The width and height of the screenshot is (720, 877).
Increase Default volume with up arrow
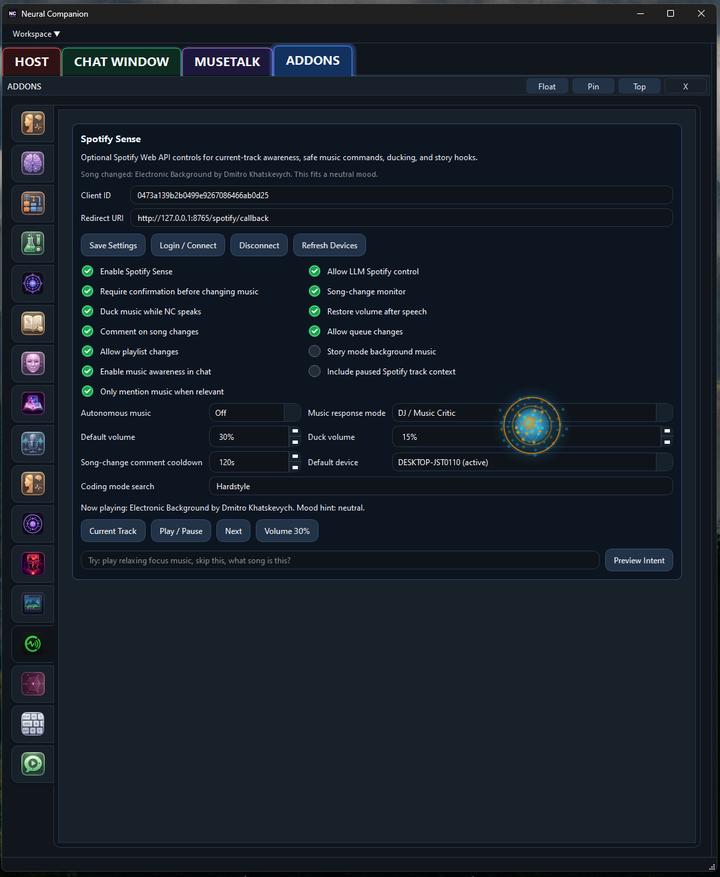[295, 432]
